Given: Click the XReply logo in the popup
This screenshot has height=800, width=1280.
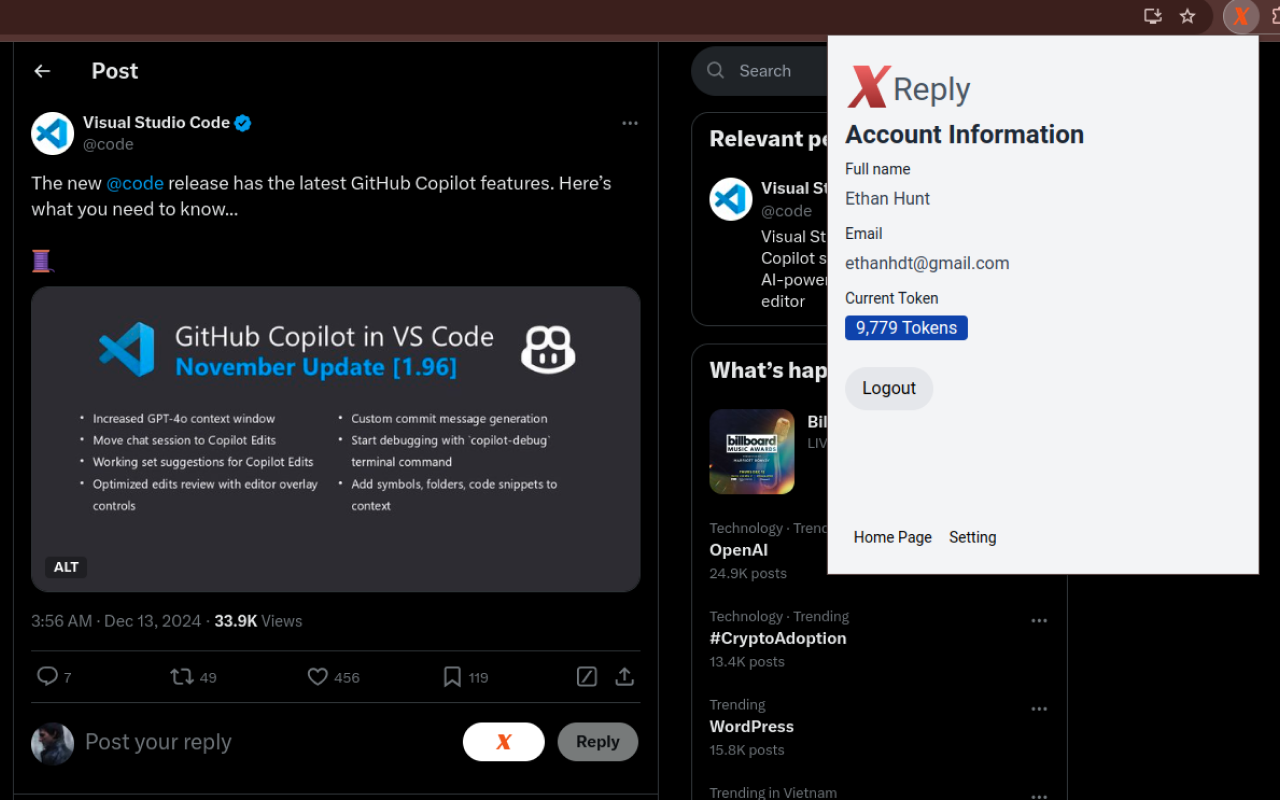Looking at the screenshot, I should point(909,88).
